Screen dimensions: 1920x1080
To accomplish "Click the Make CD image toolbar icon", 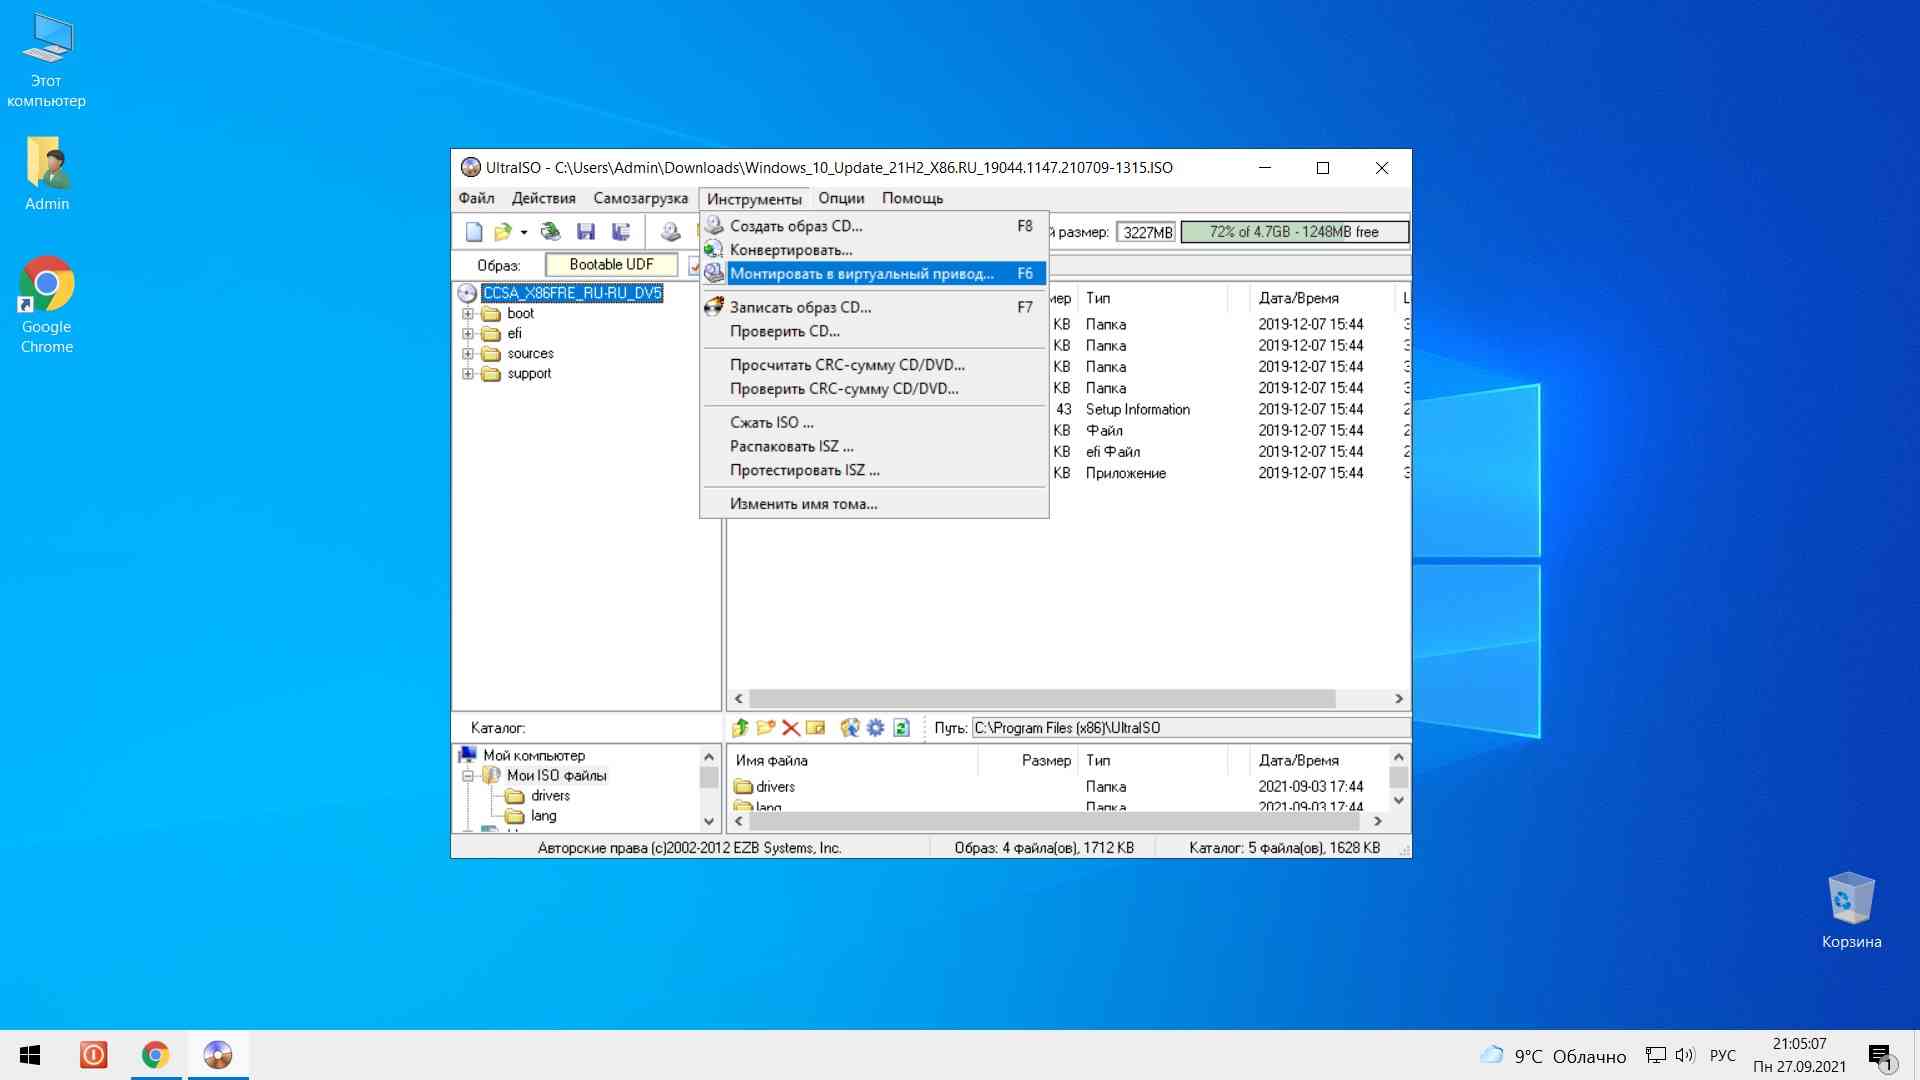I will click(x=670, y=232).
